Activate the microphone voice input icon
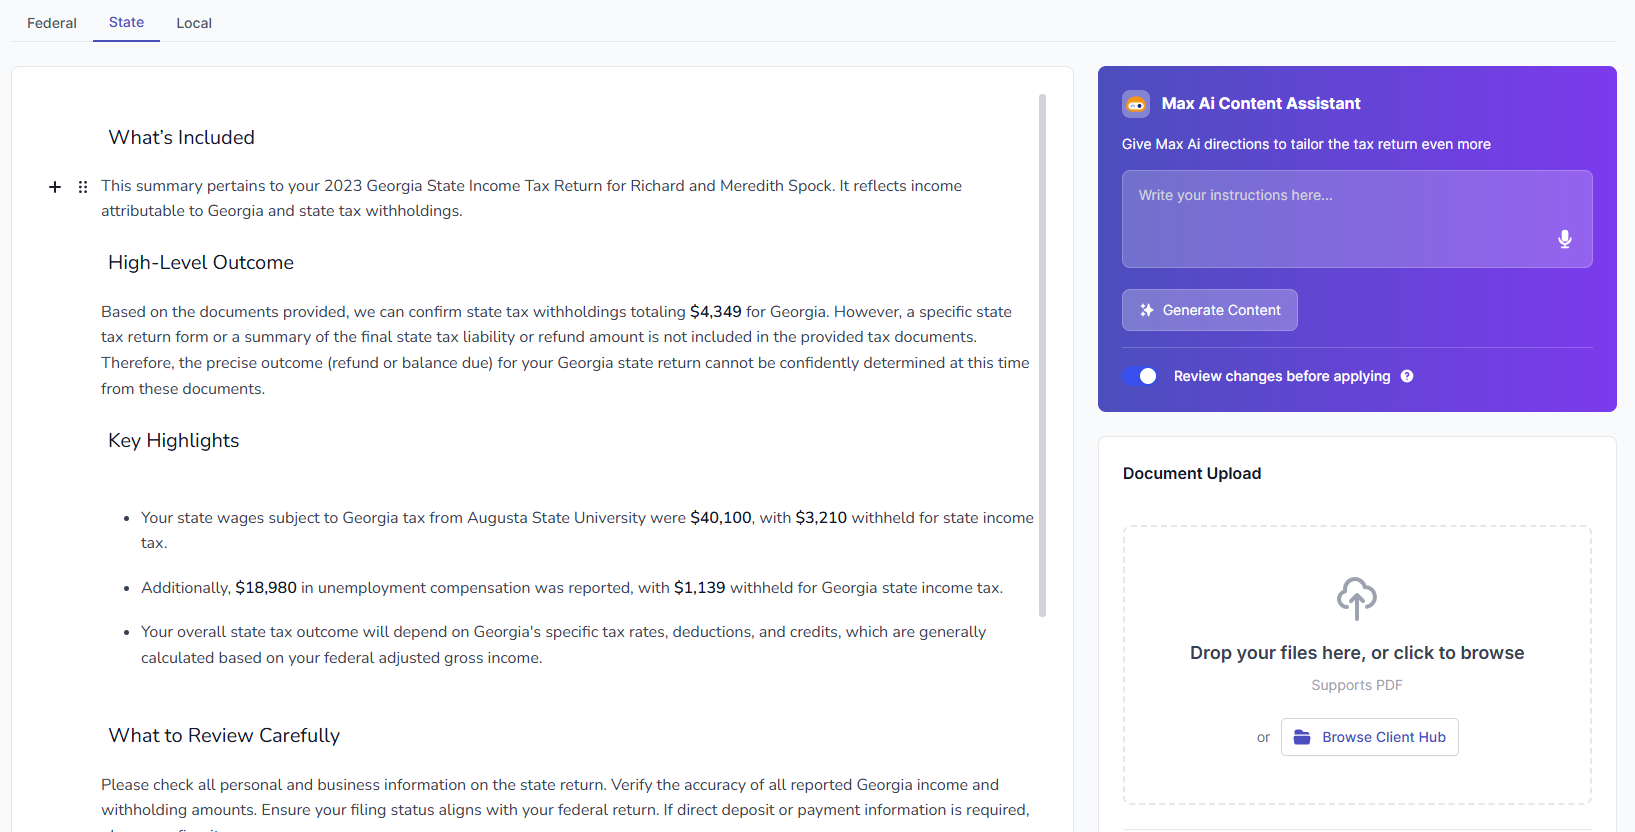The height and width of the screenshot is (832, 1635). [x=1565, y=239]
